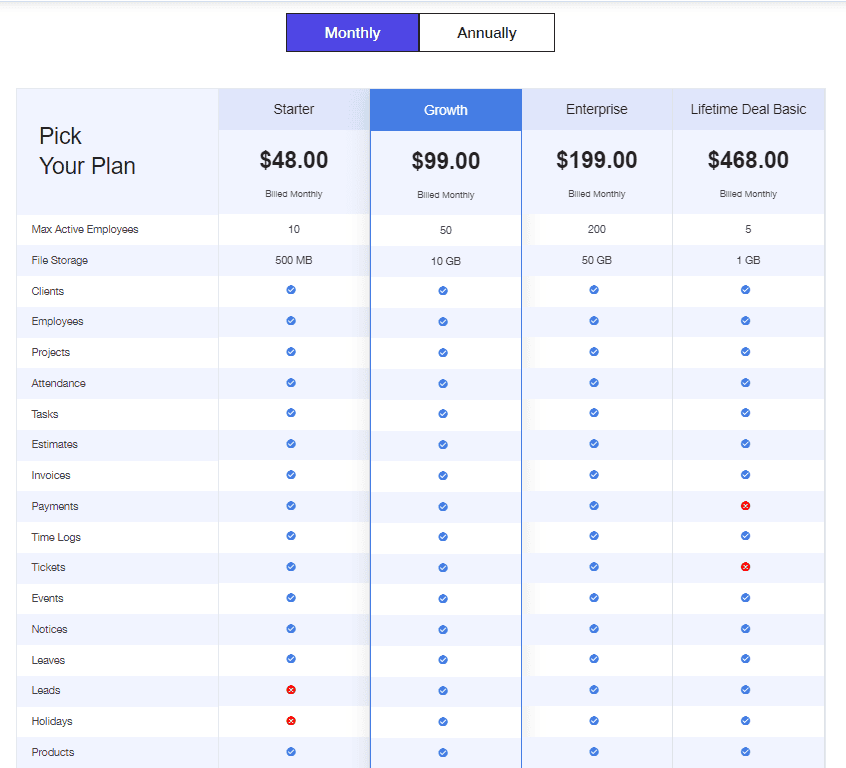Click Growth checkmark in Attendance row

pos(443,384)
